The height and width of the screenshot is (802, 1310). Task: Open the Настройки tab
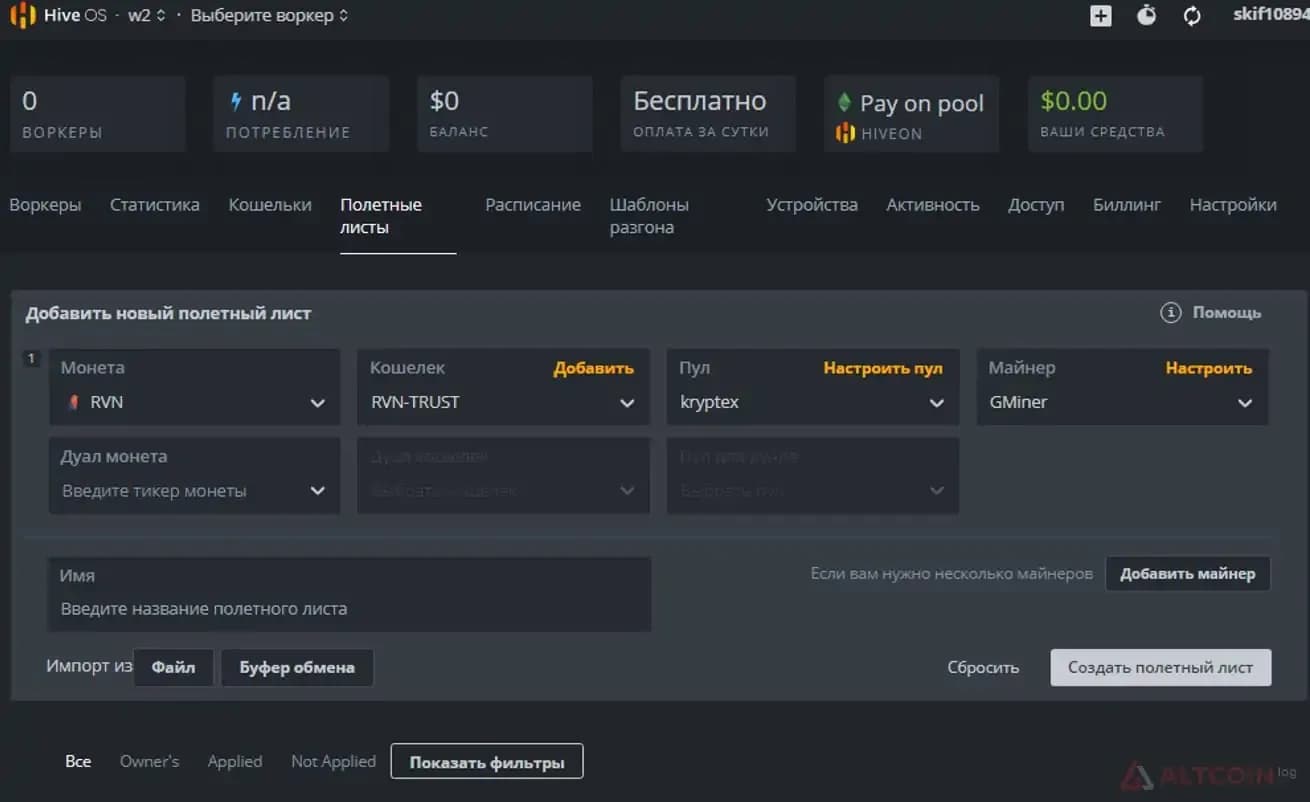pos(1233,205)
